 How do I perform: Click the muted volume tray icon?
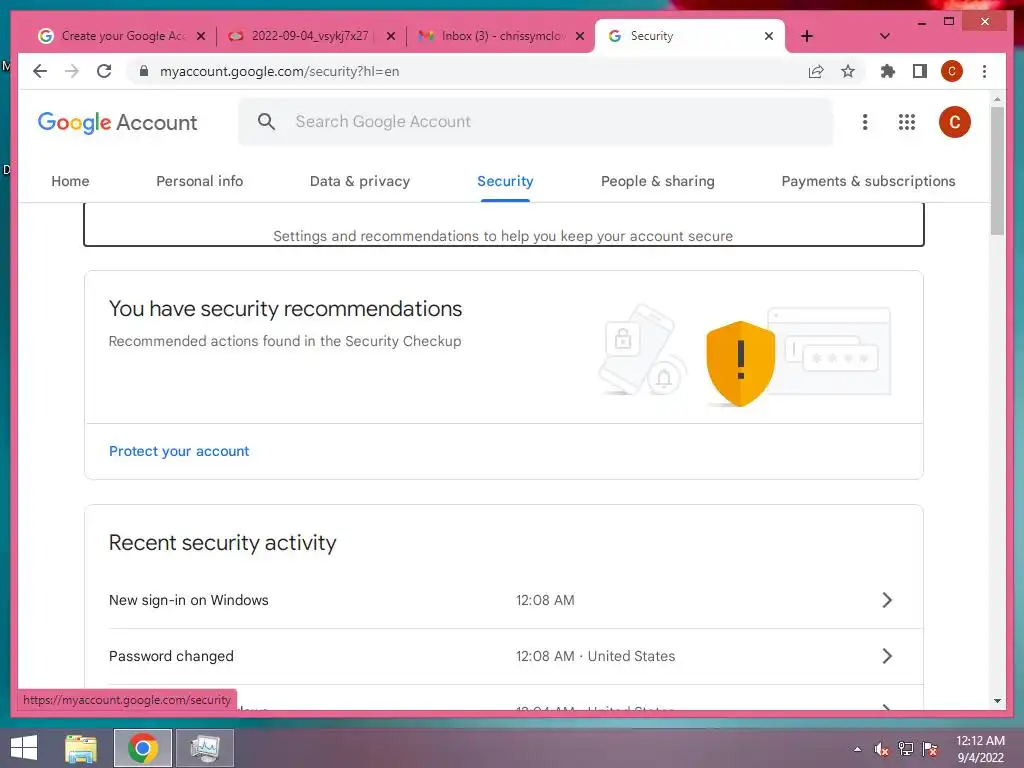[x=881, y=749]
